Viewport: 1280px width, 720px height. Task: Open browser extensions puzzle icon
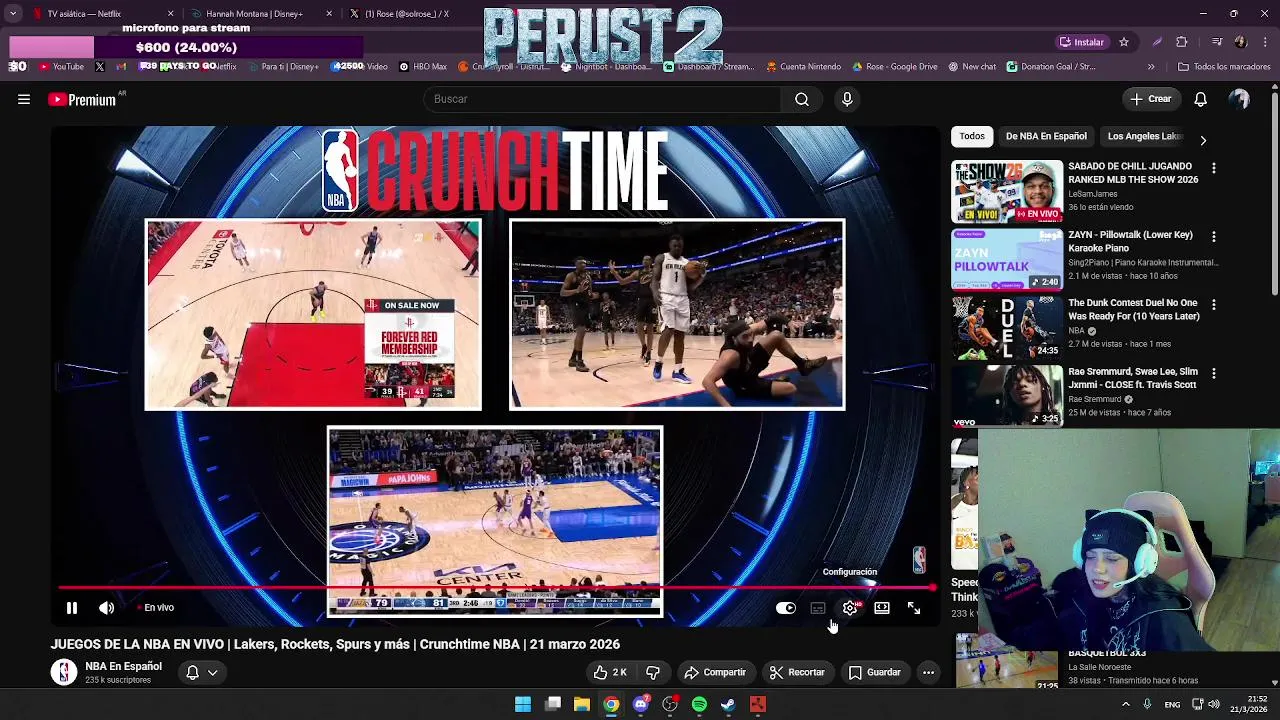tap(1182, 42)
